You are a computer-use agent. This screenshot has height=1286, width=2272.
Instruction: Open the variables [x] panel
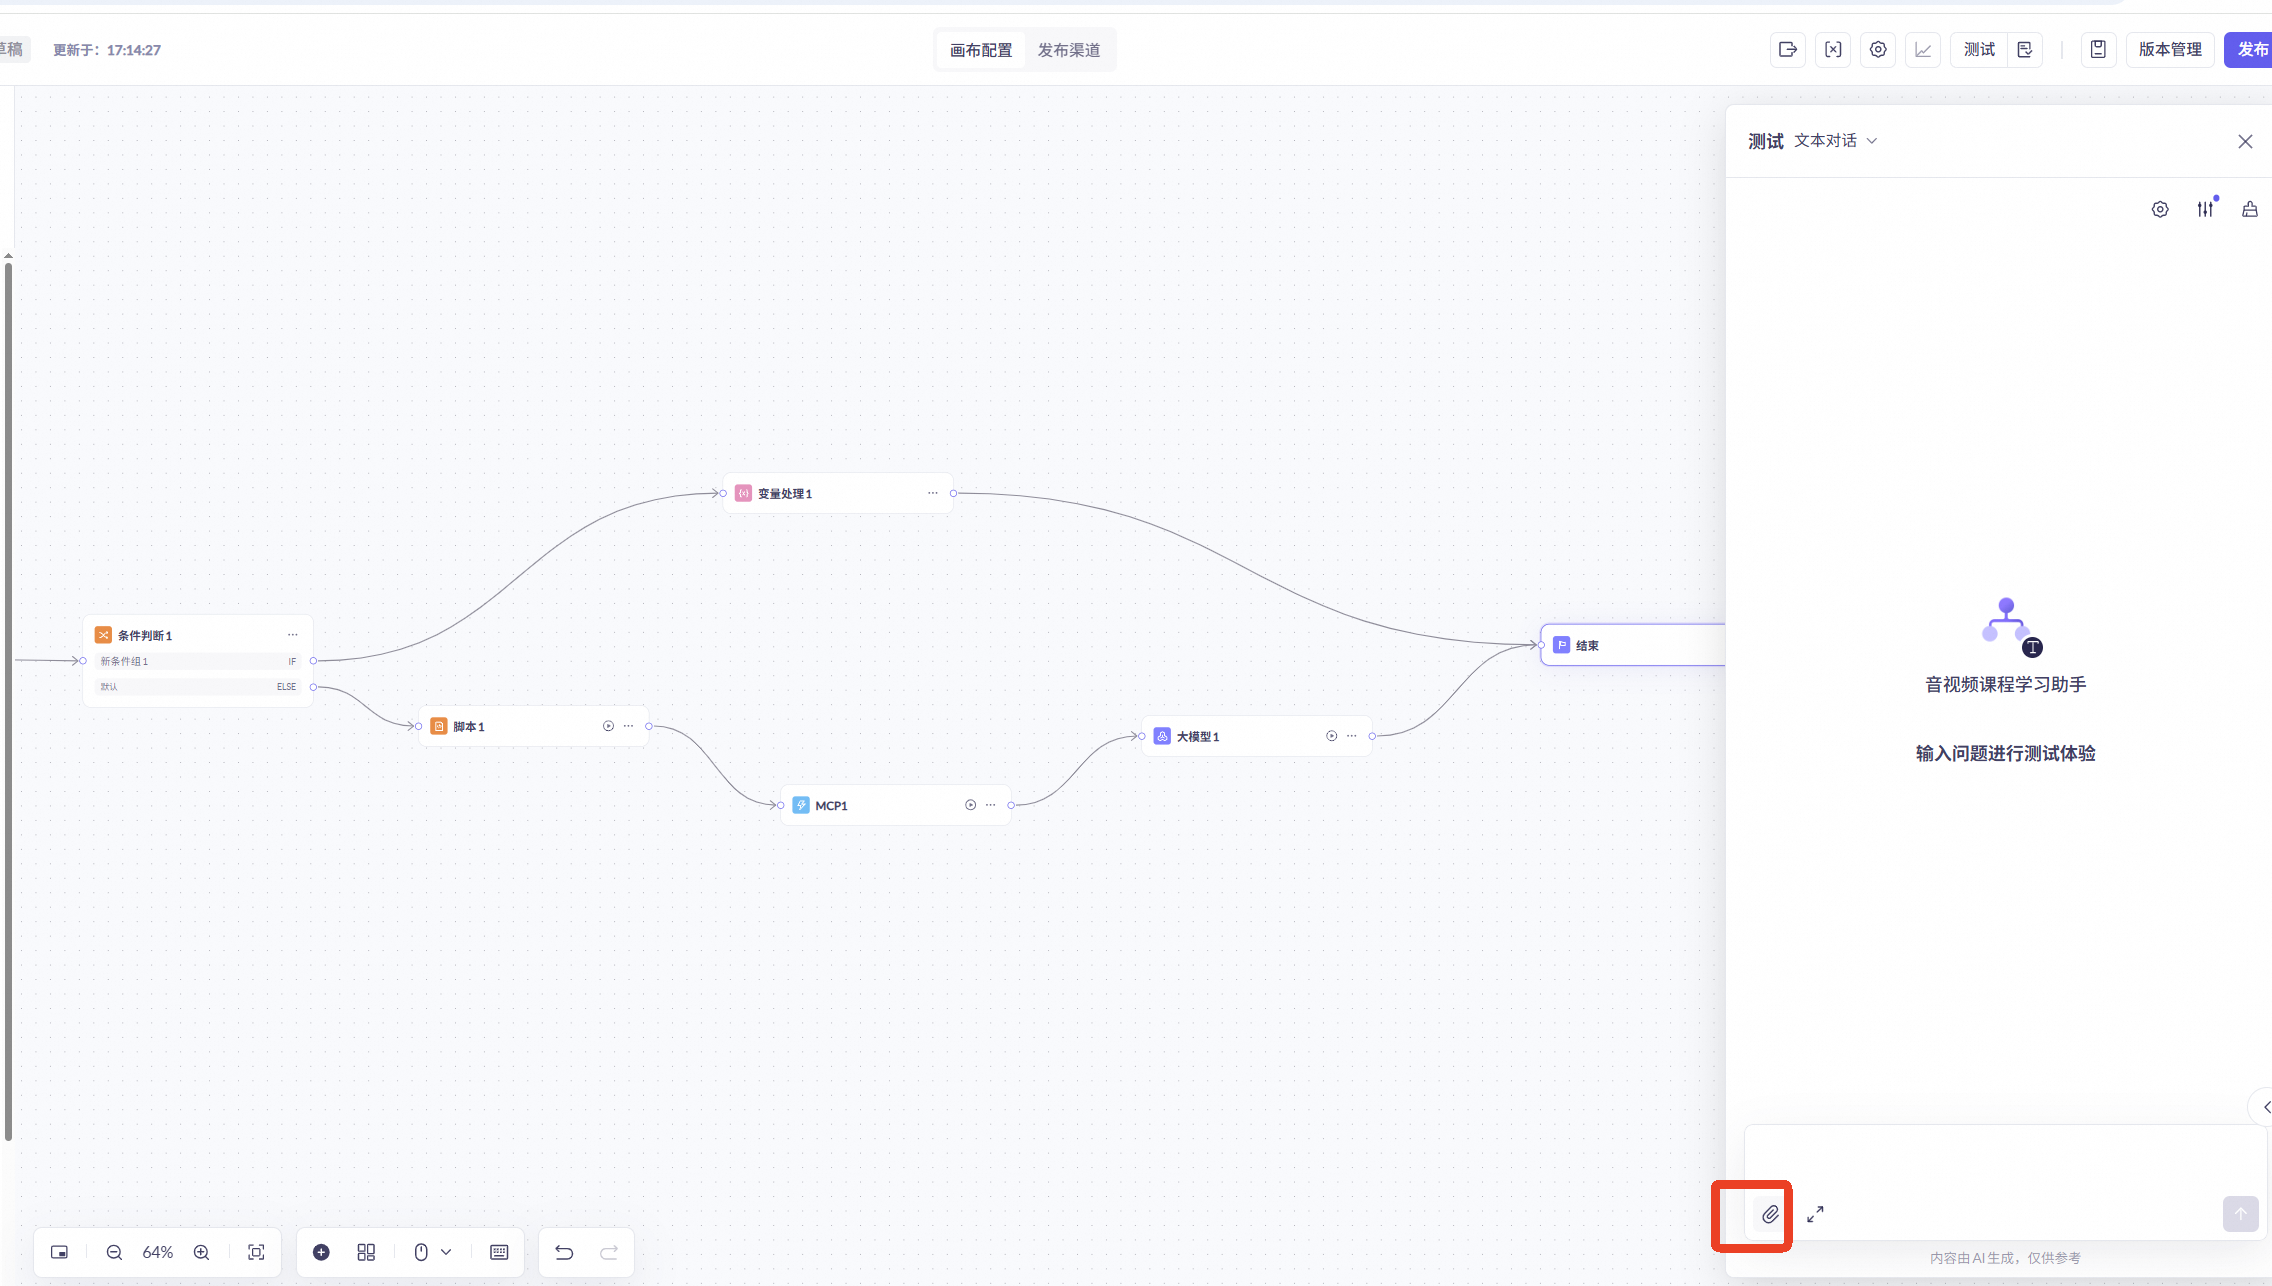(x=1833, y=50)
